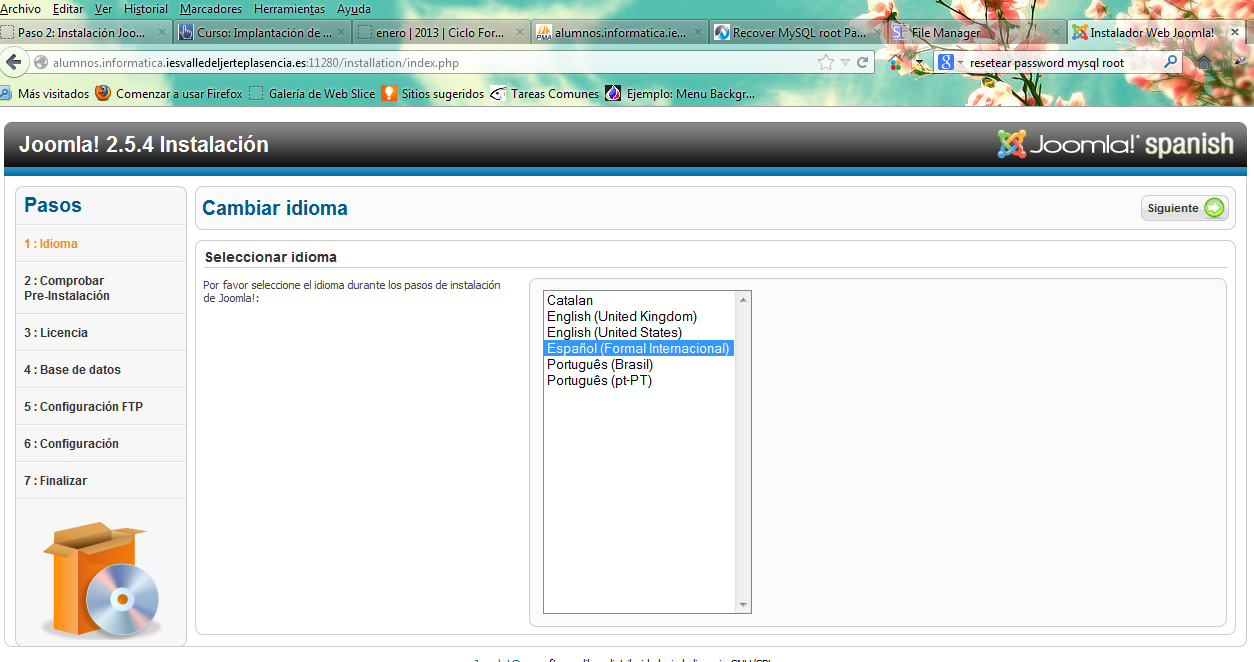Click the bookmark star icon in URL bar

[825, 62]
